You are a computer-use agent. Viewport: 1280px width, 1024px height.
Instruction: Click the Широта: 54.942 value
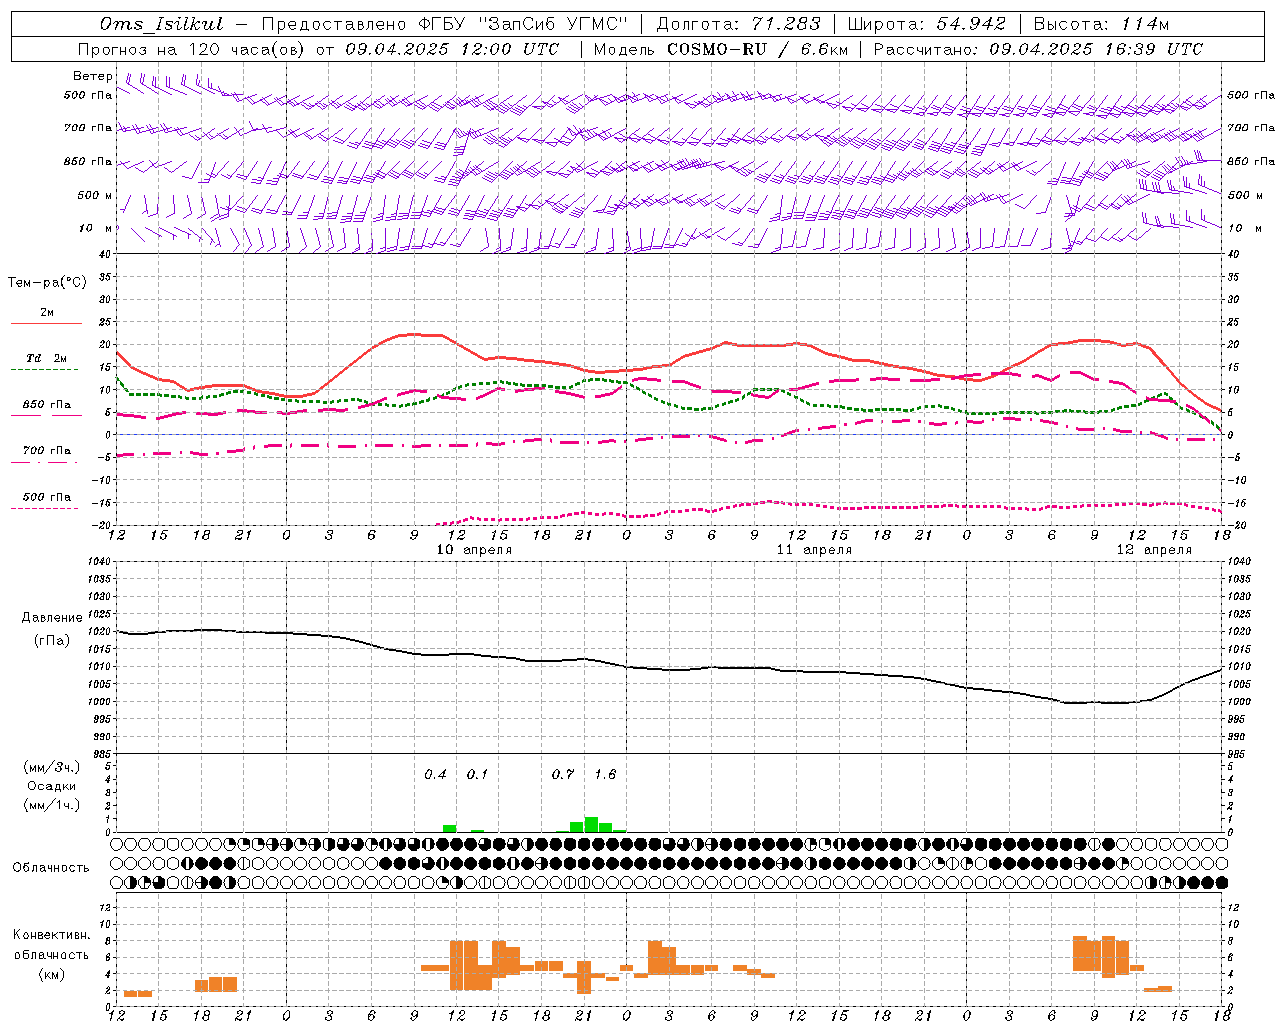click(x=927, y=24)
